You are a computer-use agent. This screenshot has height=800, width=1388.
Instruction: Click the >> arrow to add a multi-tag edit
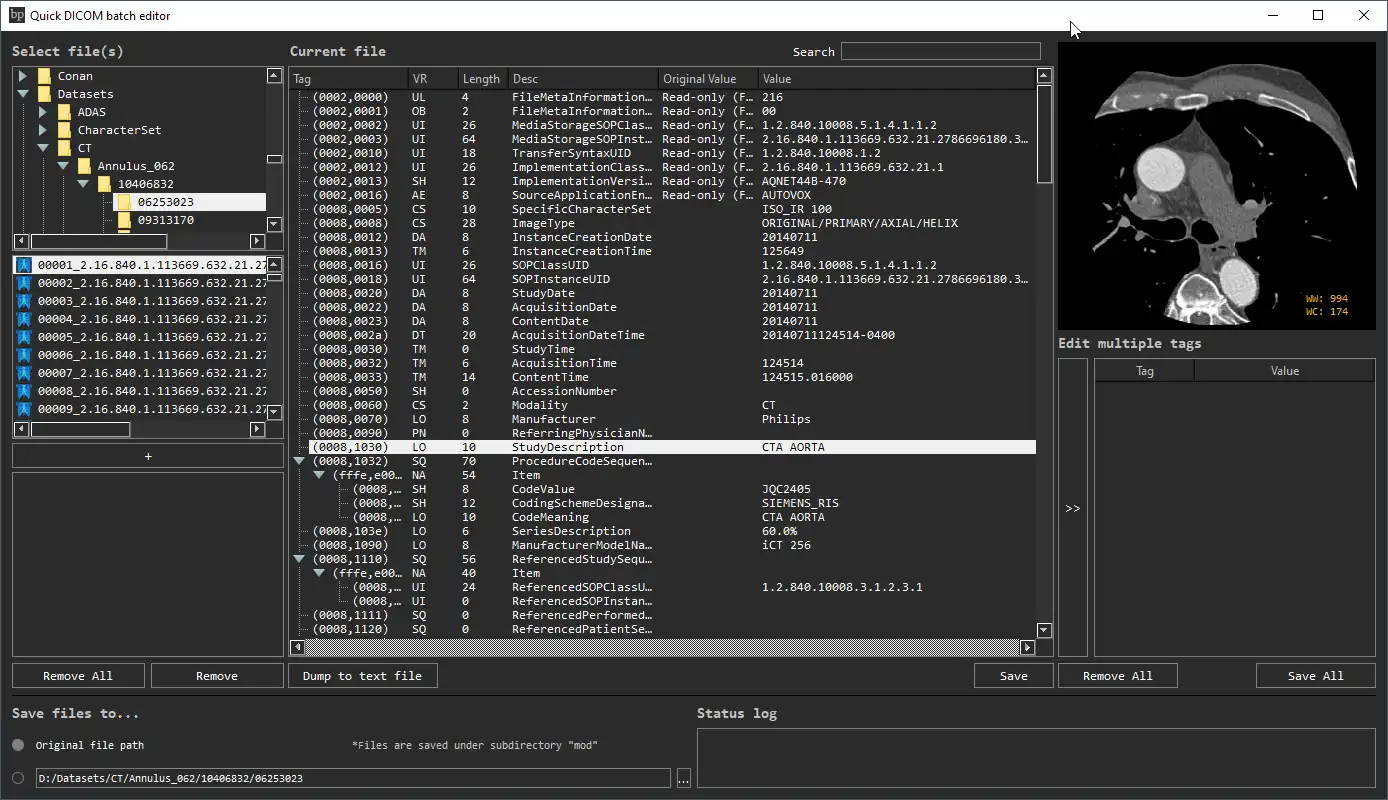1072,508
